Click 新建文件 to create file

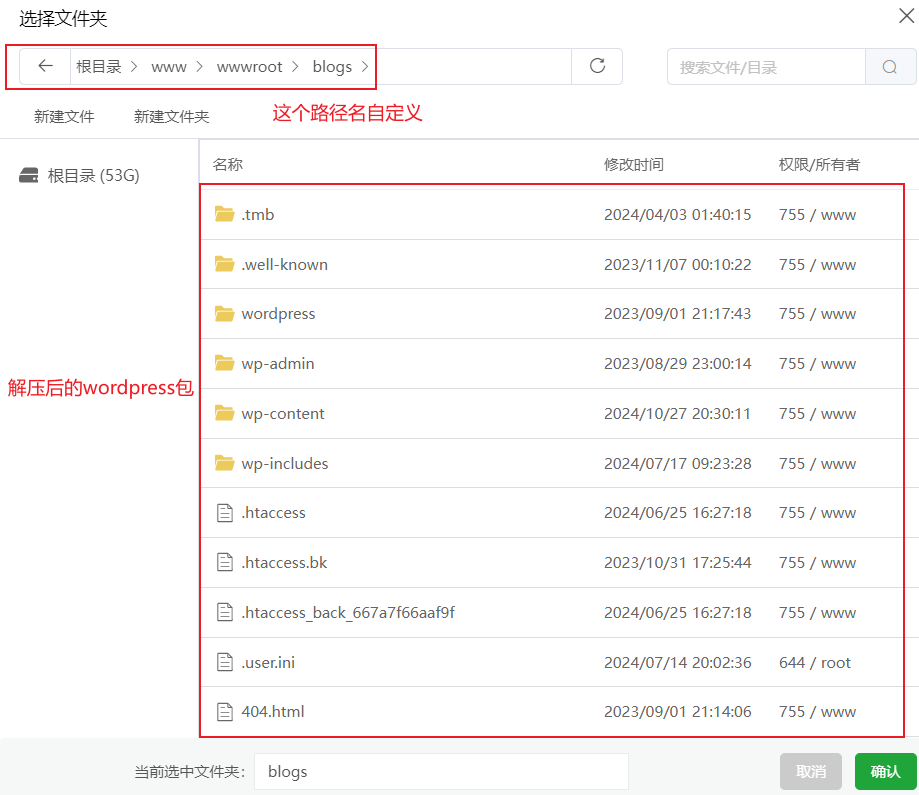(64, 117)
